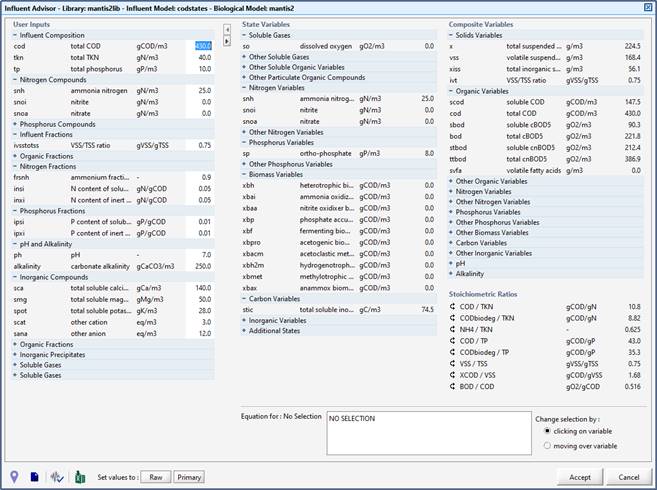Click the refresh icon beside NH4 / TKN
This screenshot has width=657, height=490.
(453, 329)
